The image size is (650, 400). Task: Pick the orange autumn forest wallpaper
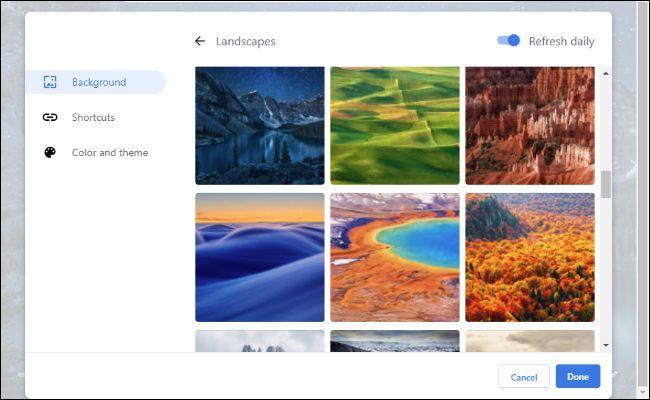pos(530,257)
